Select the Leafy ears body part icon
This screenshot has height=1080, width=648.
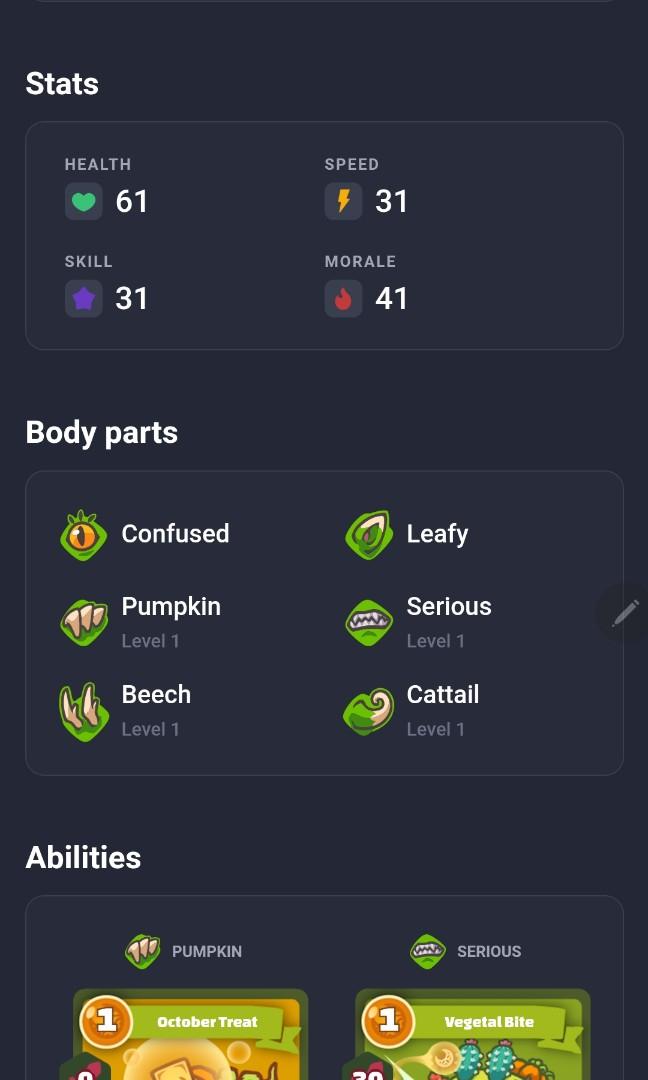click(x=368, y=535)
